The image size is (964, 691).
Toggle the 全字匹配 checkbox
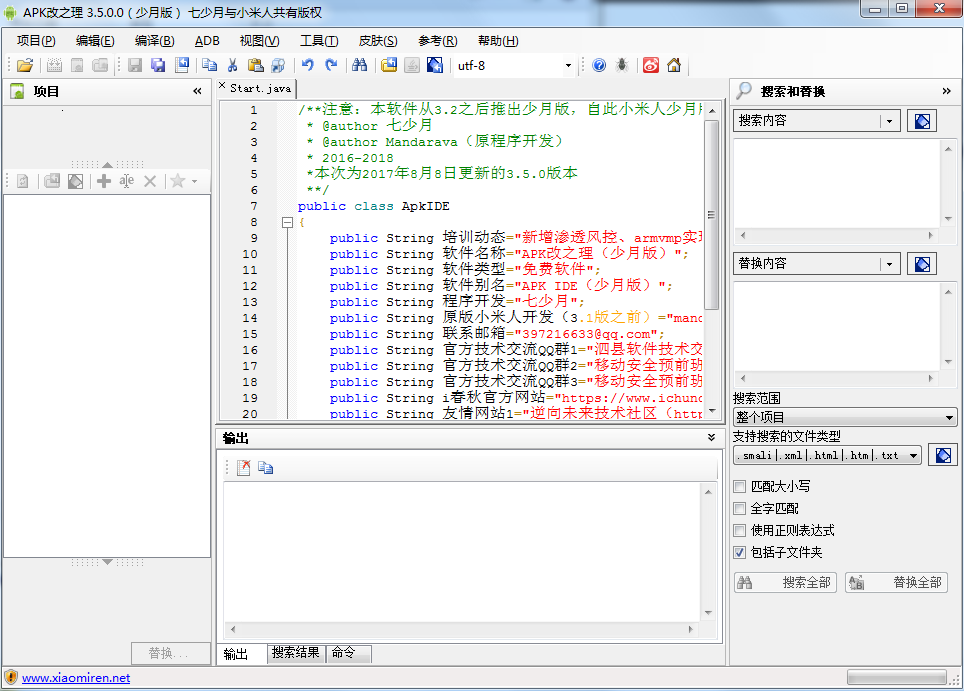click(740, 509)
